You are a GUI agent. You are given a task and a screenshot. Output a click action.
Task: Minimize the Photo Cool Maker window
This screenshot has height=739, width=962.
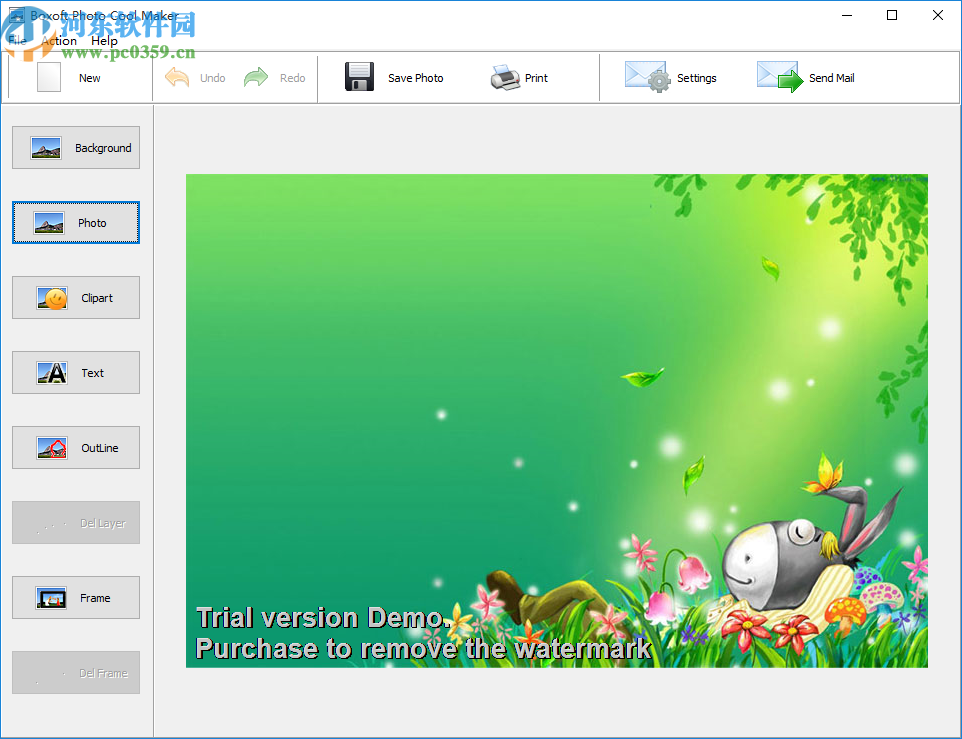click(847, 15)
